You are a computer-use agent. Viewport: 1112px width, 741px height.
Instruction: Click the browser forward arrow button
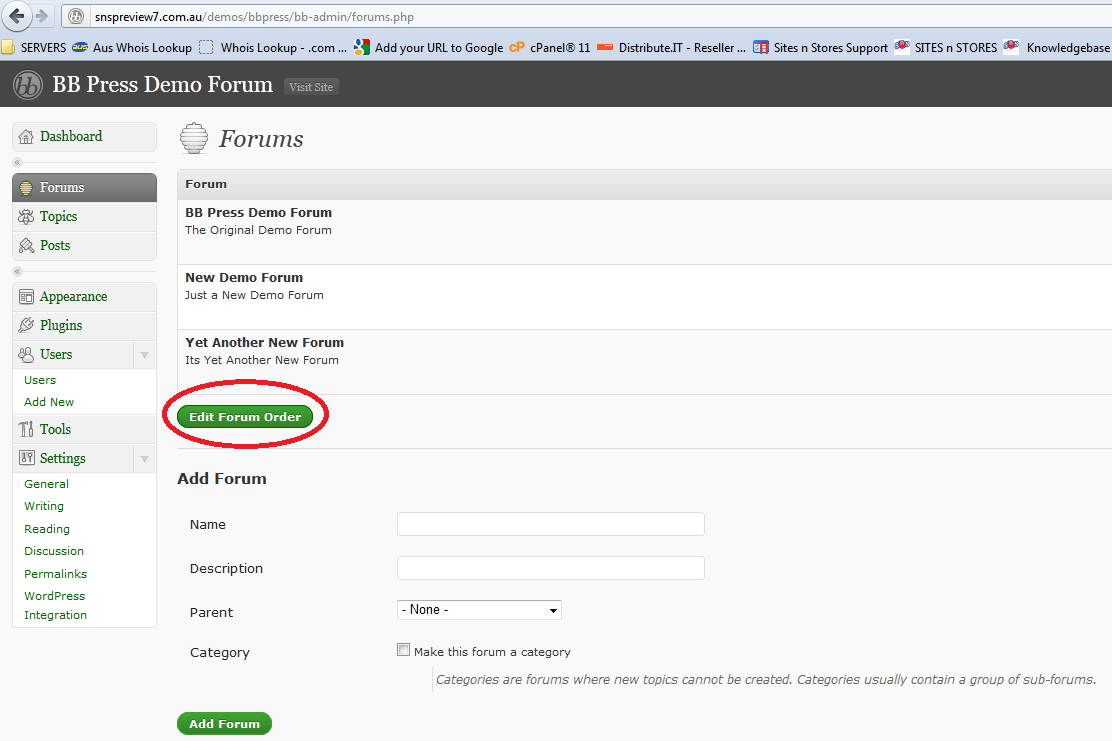click(x=42, y=16)
